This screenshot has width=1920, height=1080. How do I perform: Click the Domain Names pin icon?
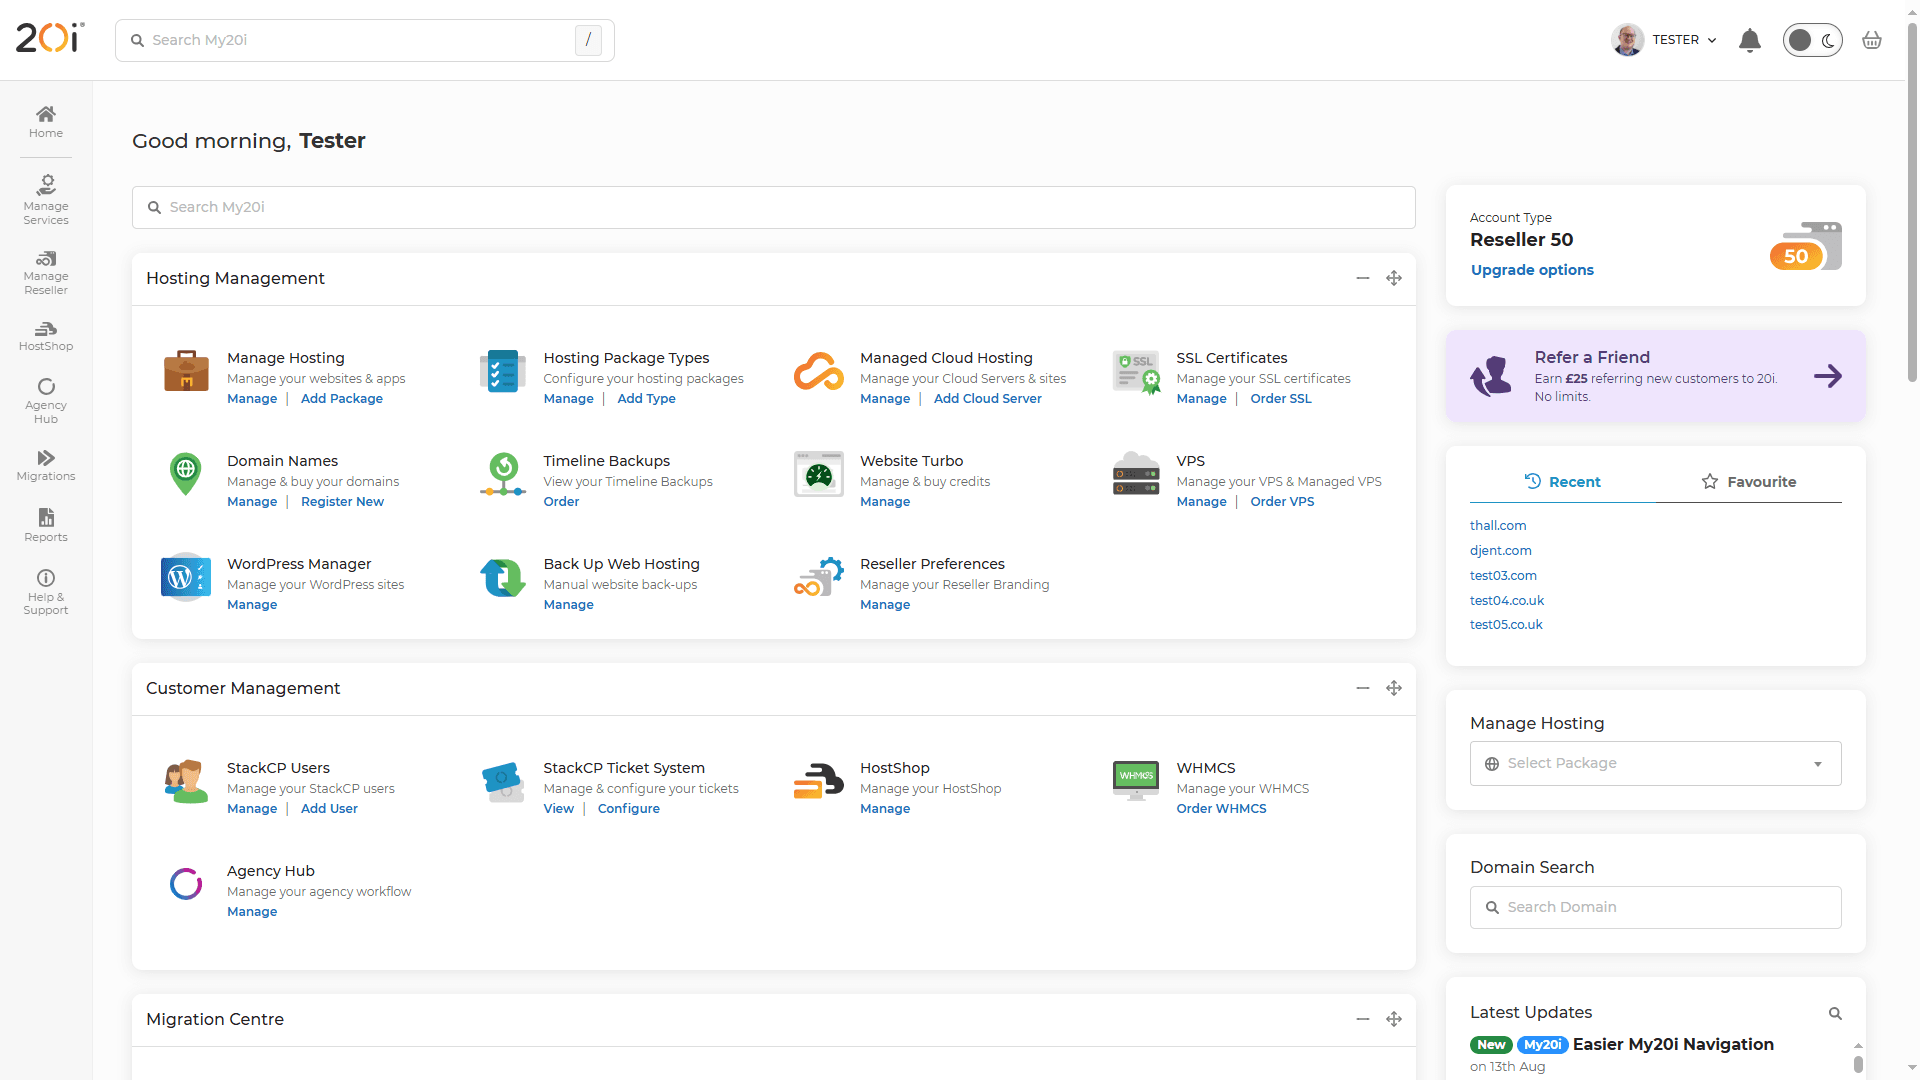point(186,474)
